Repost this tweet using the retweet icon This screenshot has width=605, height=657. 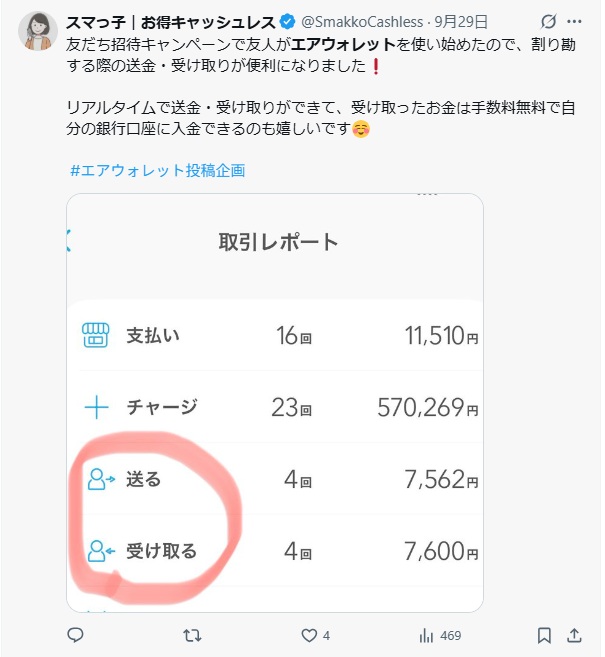[x=194, y=635]
